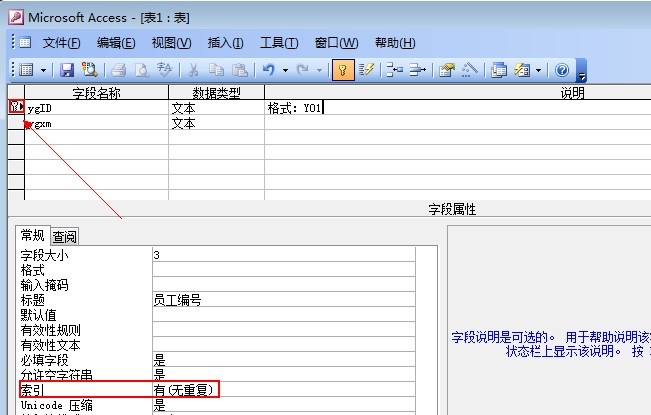Expand the Undo history dropdown arrow

pyautogui.click(x=286, y=70)
